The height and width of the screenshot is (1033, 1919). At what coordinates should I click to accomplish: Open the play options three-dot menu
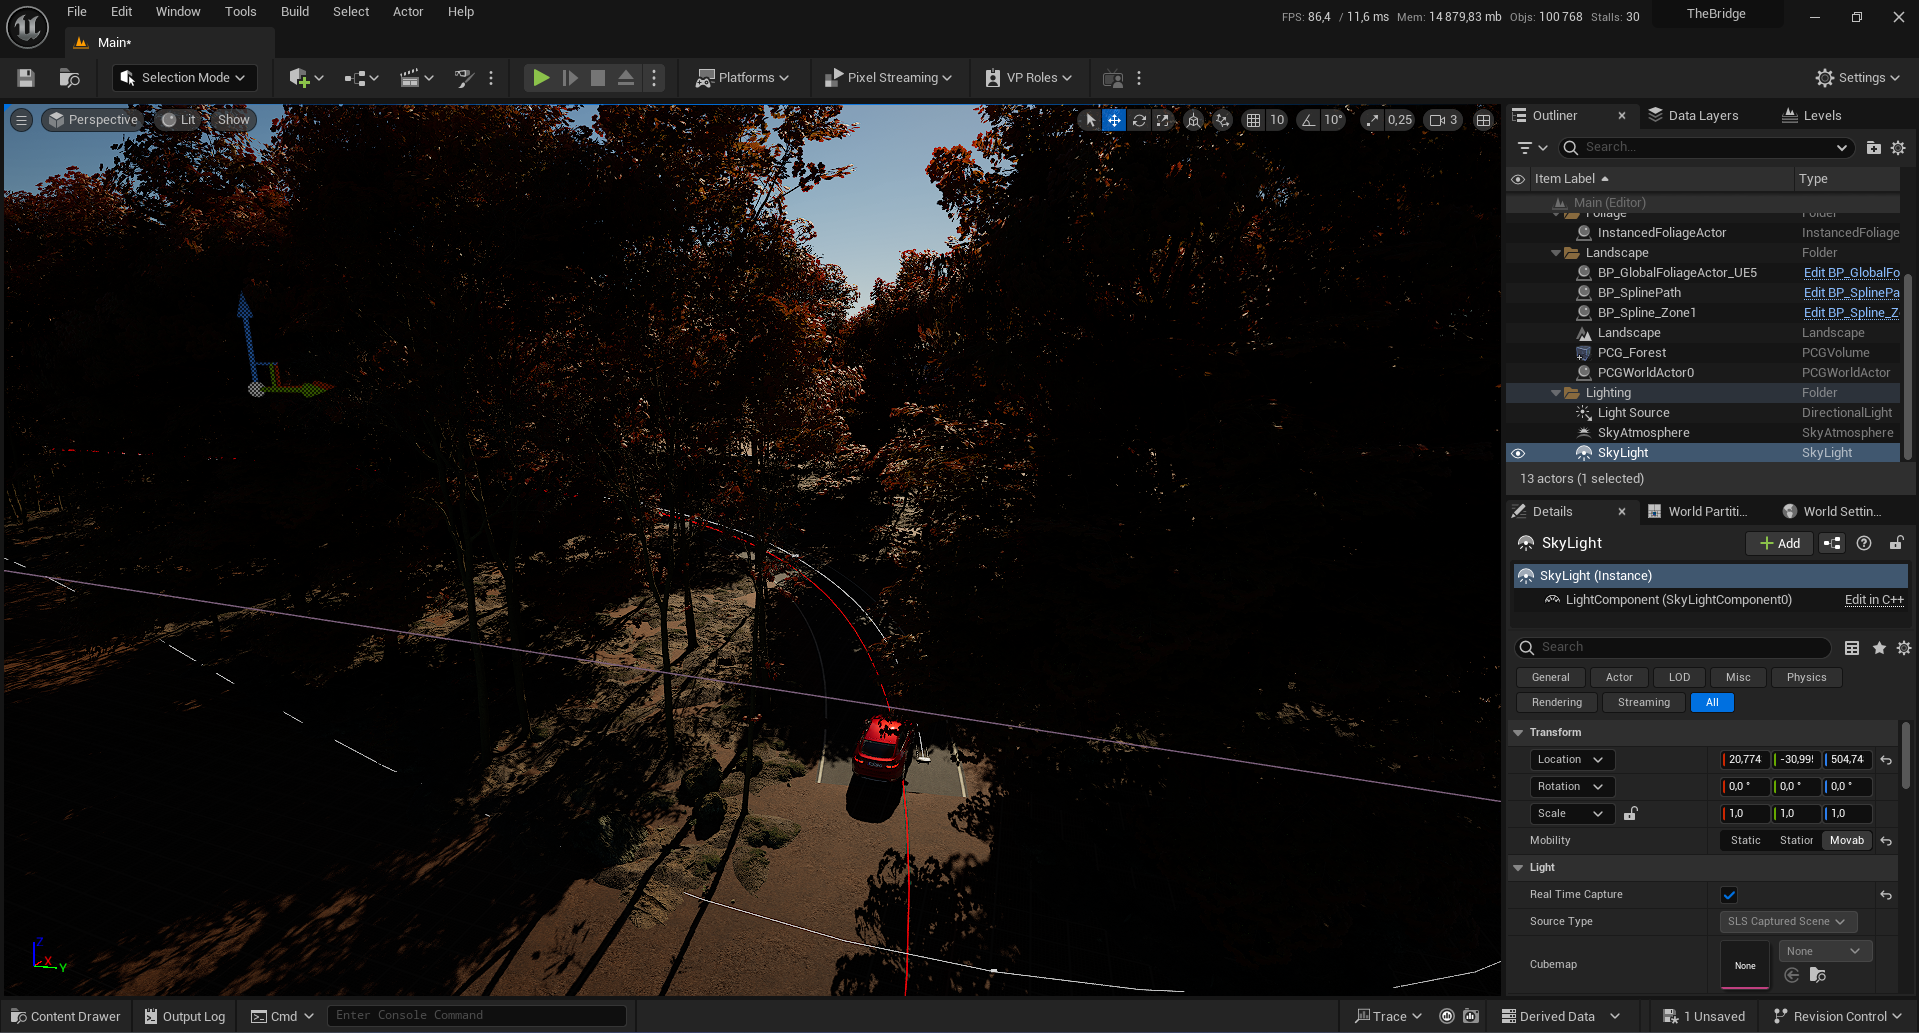tap(654, 78)
